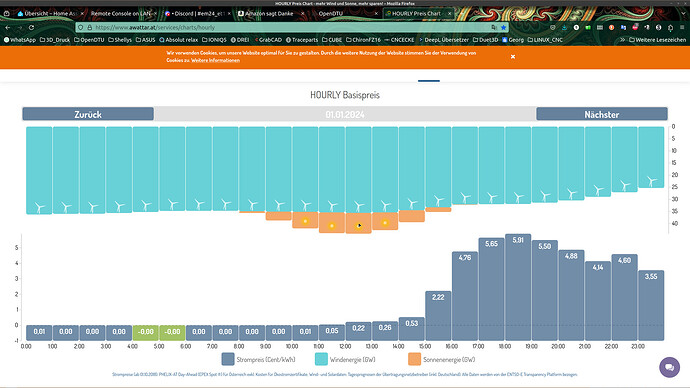
Task: Bookmark star icon in address bar
Action: [x=503, y=27]
